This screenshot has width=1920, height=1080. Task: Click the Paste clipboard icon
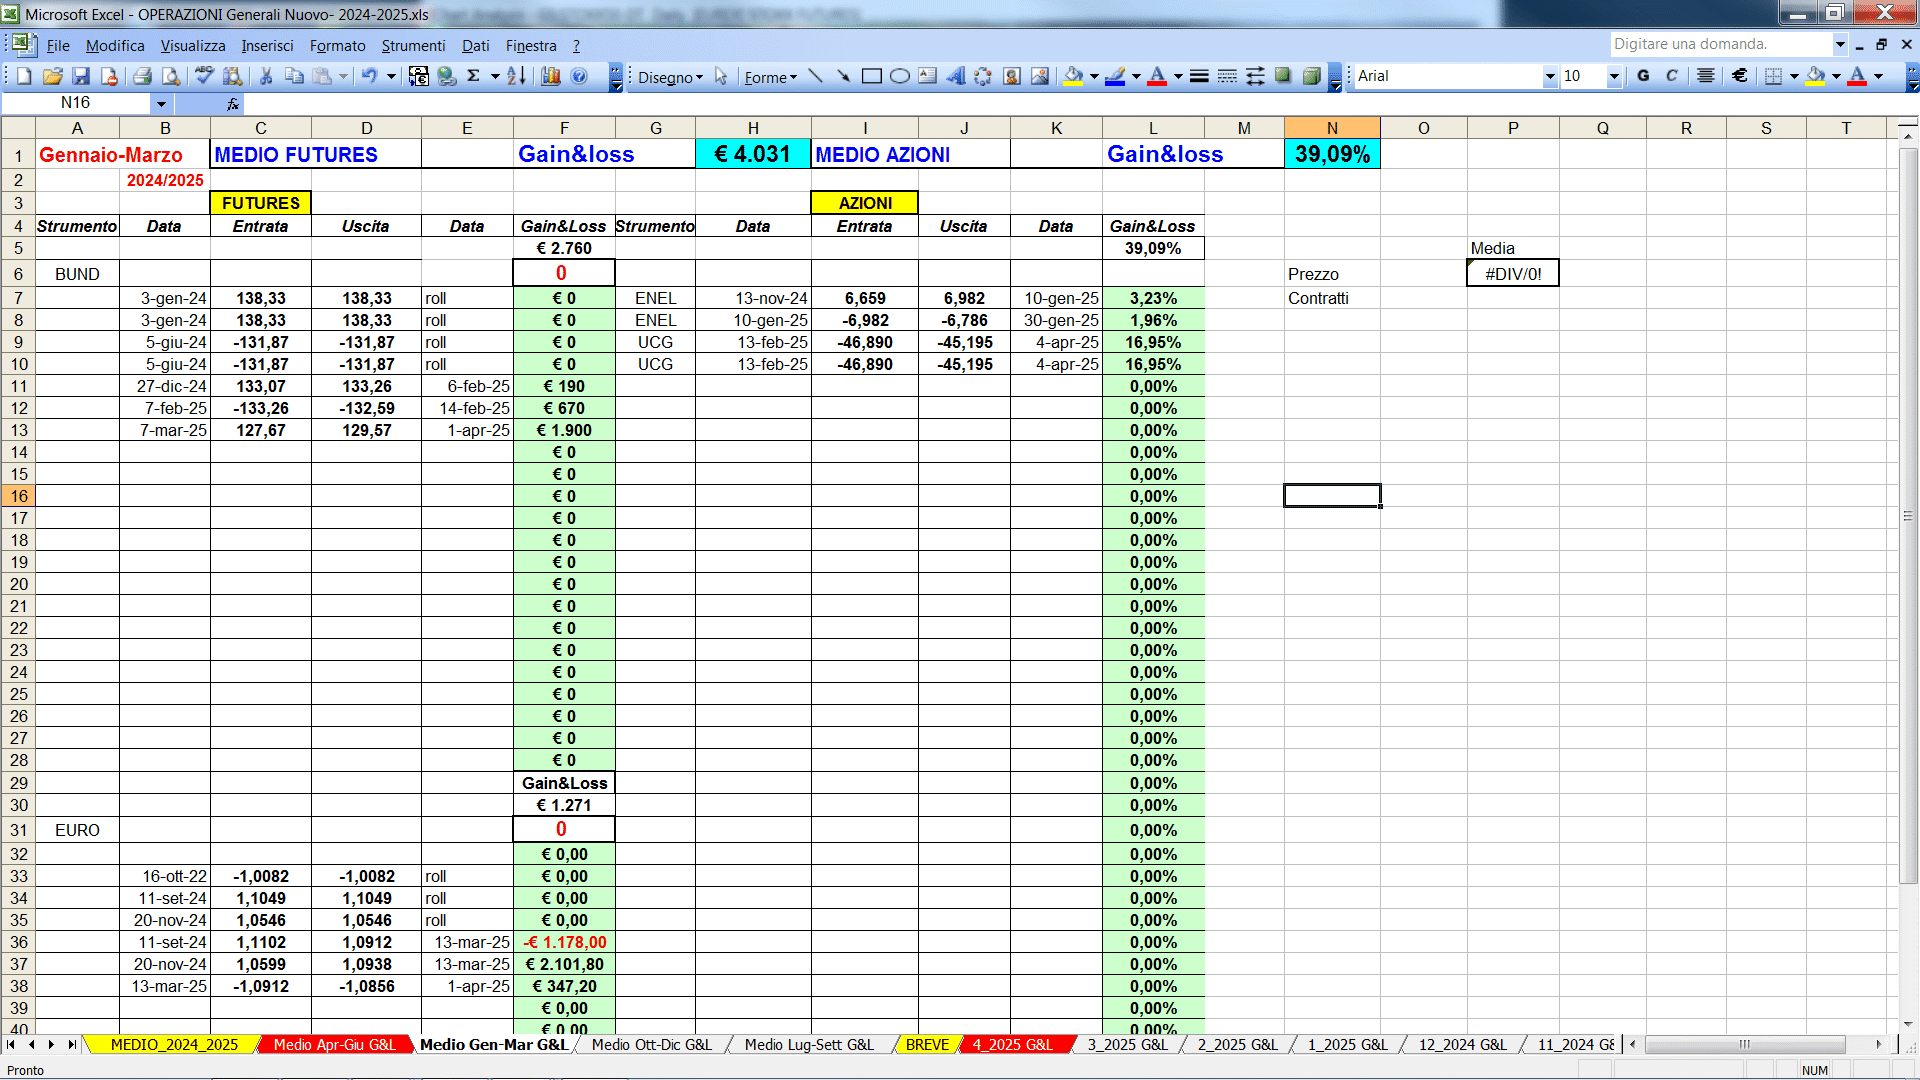point(322,76)
